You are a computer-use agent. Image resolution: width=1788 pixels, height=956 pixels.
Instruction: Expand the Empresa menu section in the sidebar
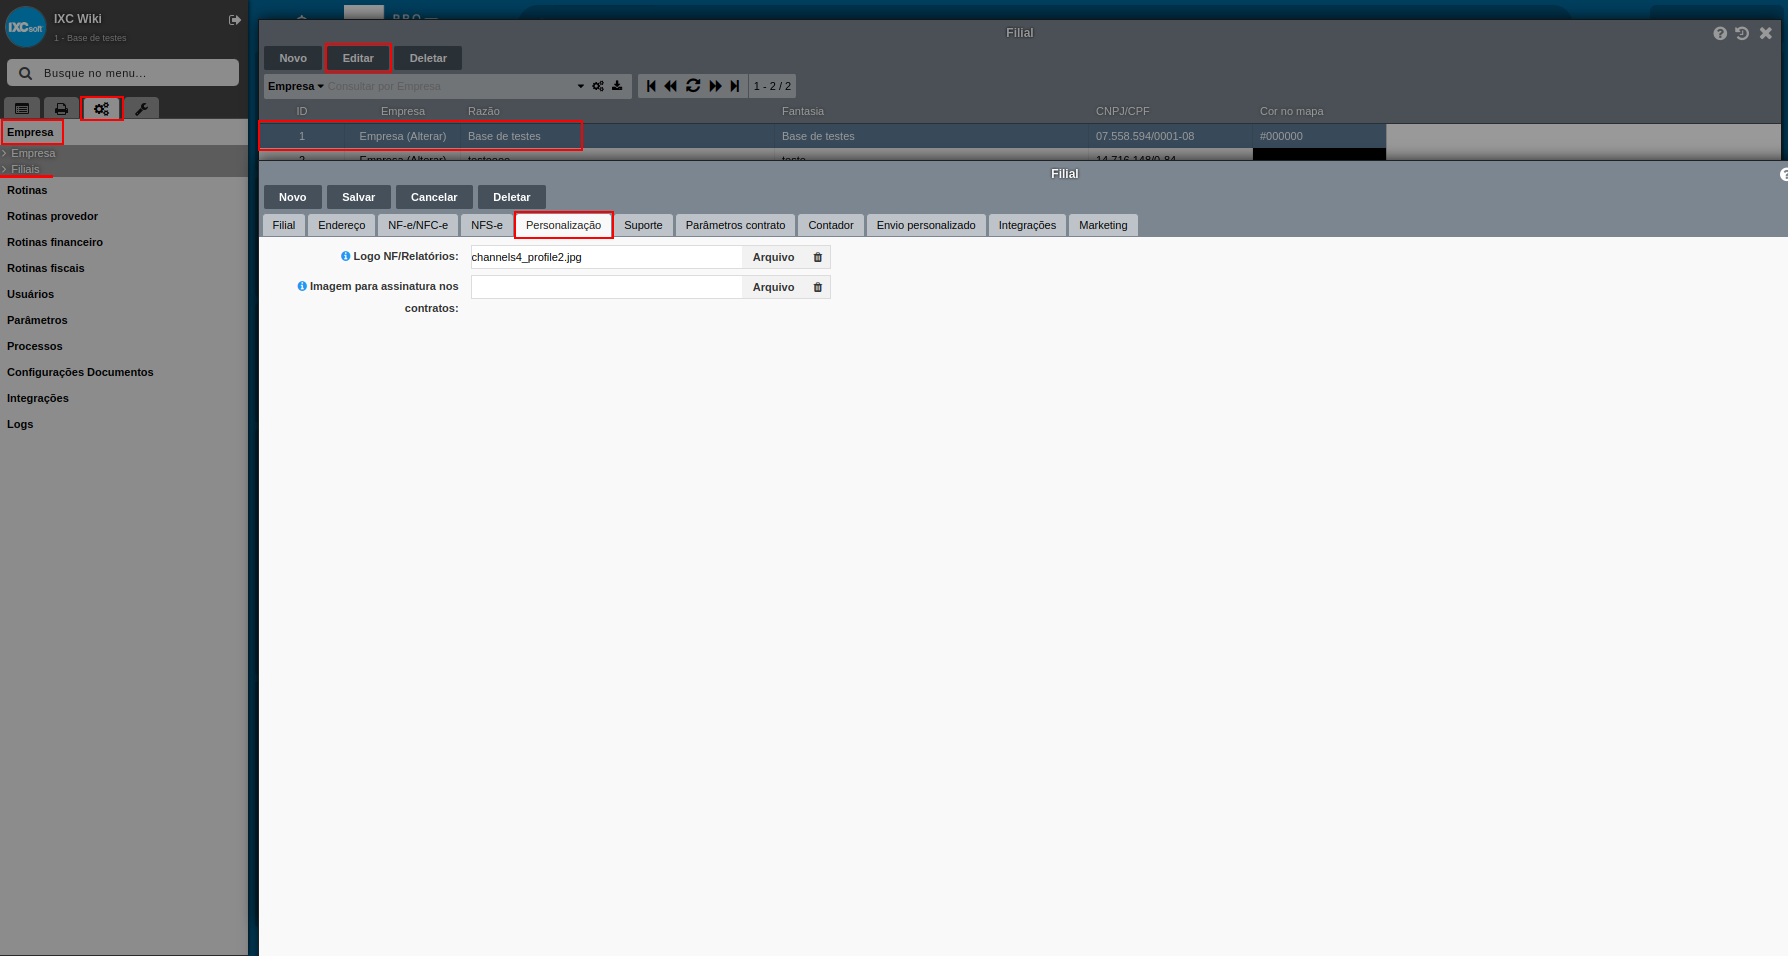(x=31, y=132)
